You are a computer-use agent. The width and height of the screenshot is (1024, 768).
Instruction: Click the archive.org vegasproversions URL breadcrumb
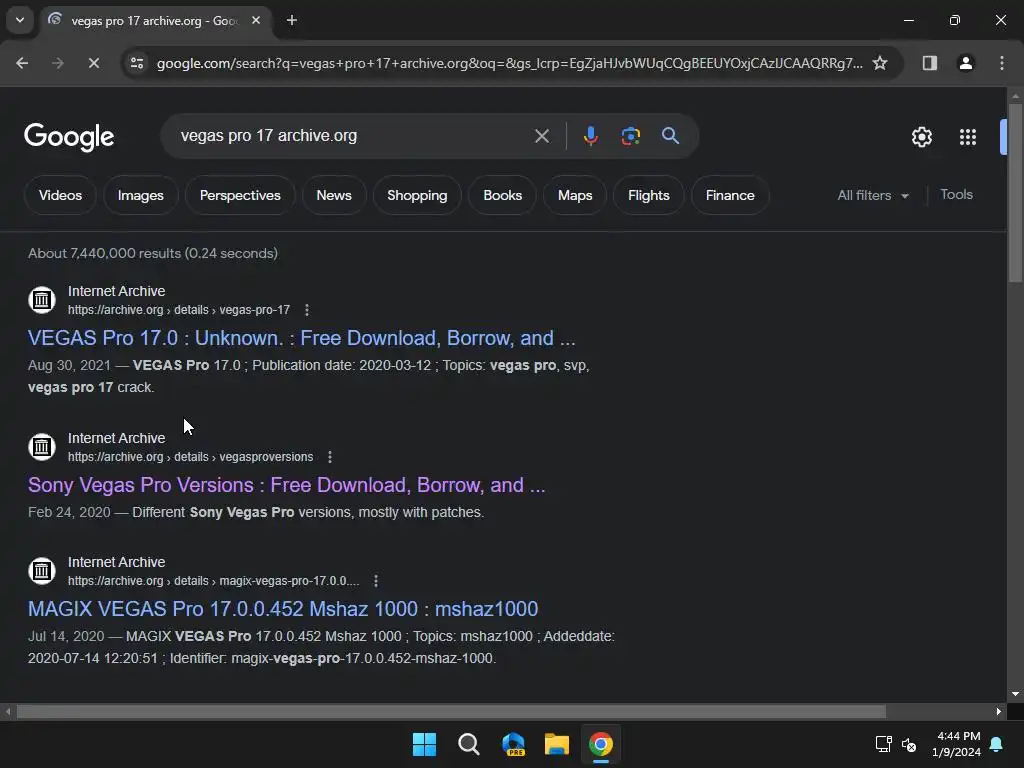point(191,457)
